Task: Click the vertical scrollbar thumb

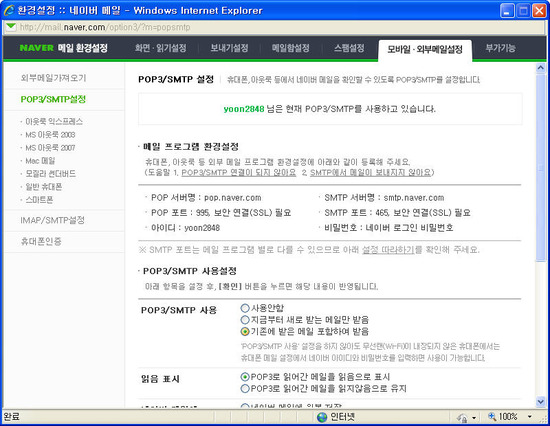Action: click(x=541, y=167)
